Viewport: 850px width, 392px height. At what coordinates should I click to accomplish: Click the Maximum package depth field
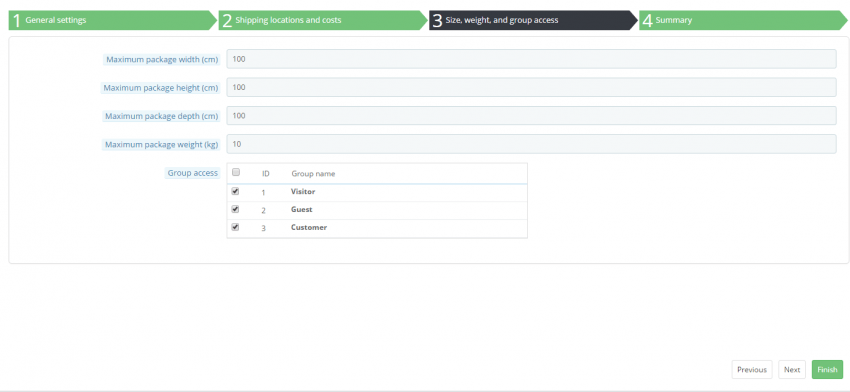tap(531, 115)
